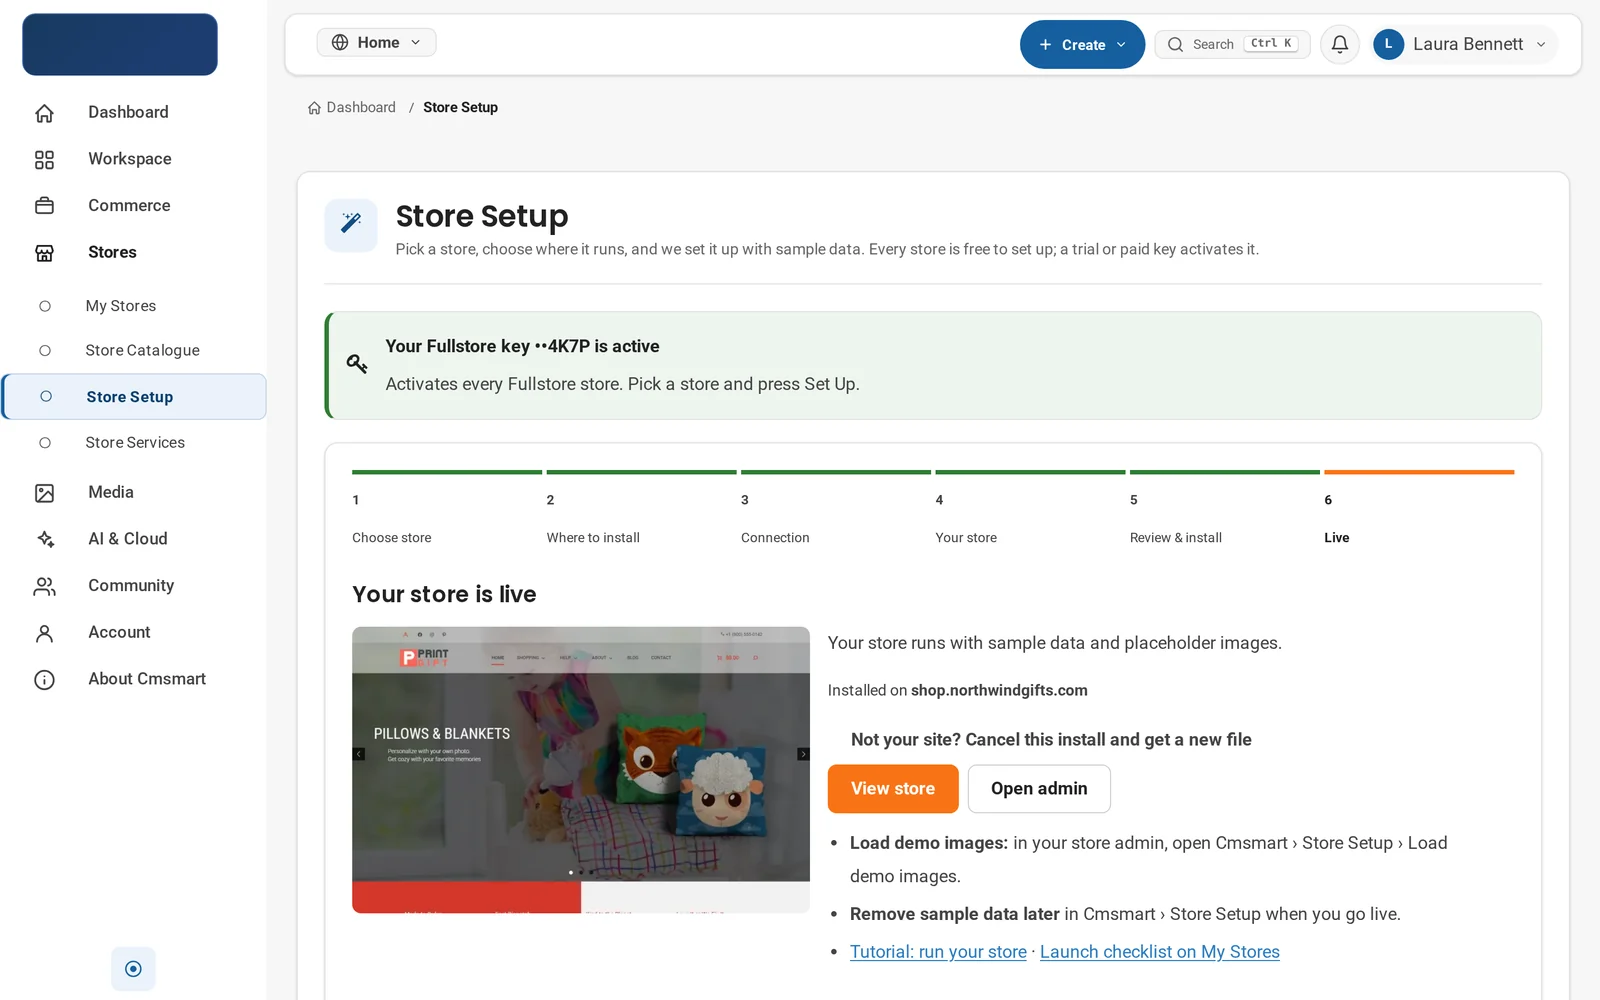1600x1000 pixels.
Task: Click the store preview thumbnail
Action: point(581,770)
